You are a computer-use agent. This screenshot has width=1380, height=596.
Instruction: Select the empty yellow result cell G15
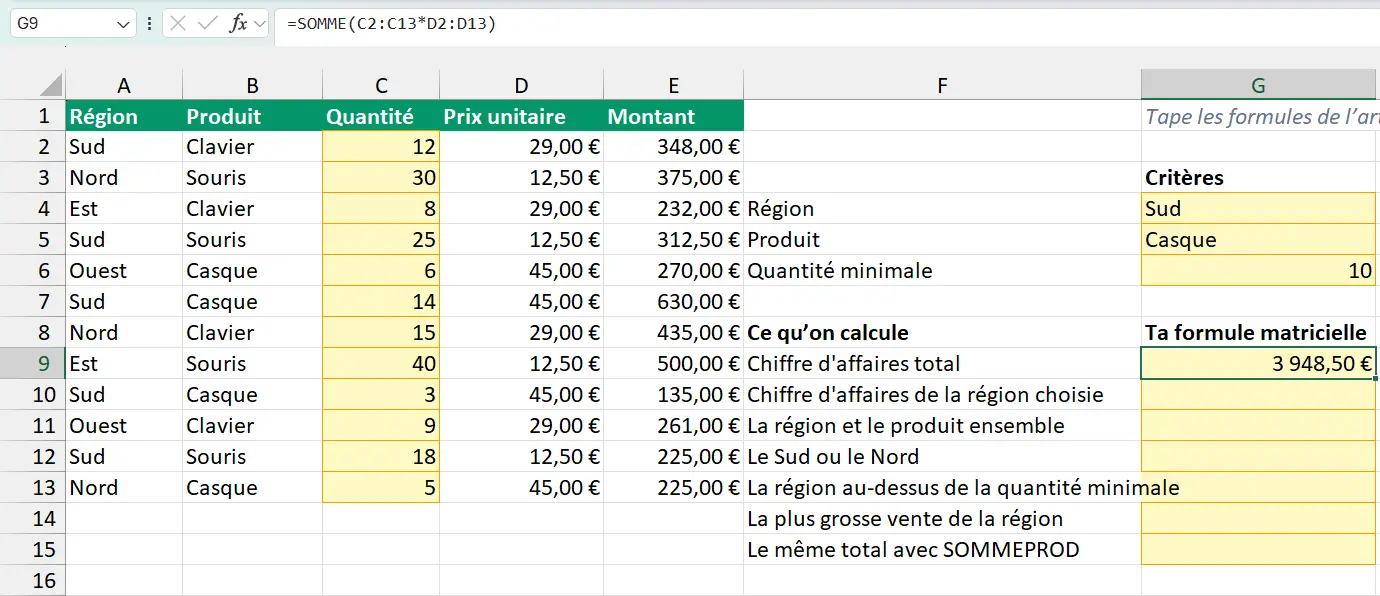(x=1259, y=550)
